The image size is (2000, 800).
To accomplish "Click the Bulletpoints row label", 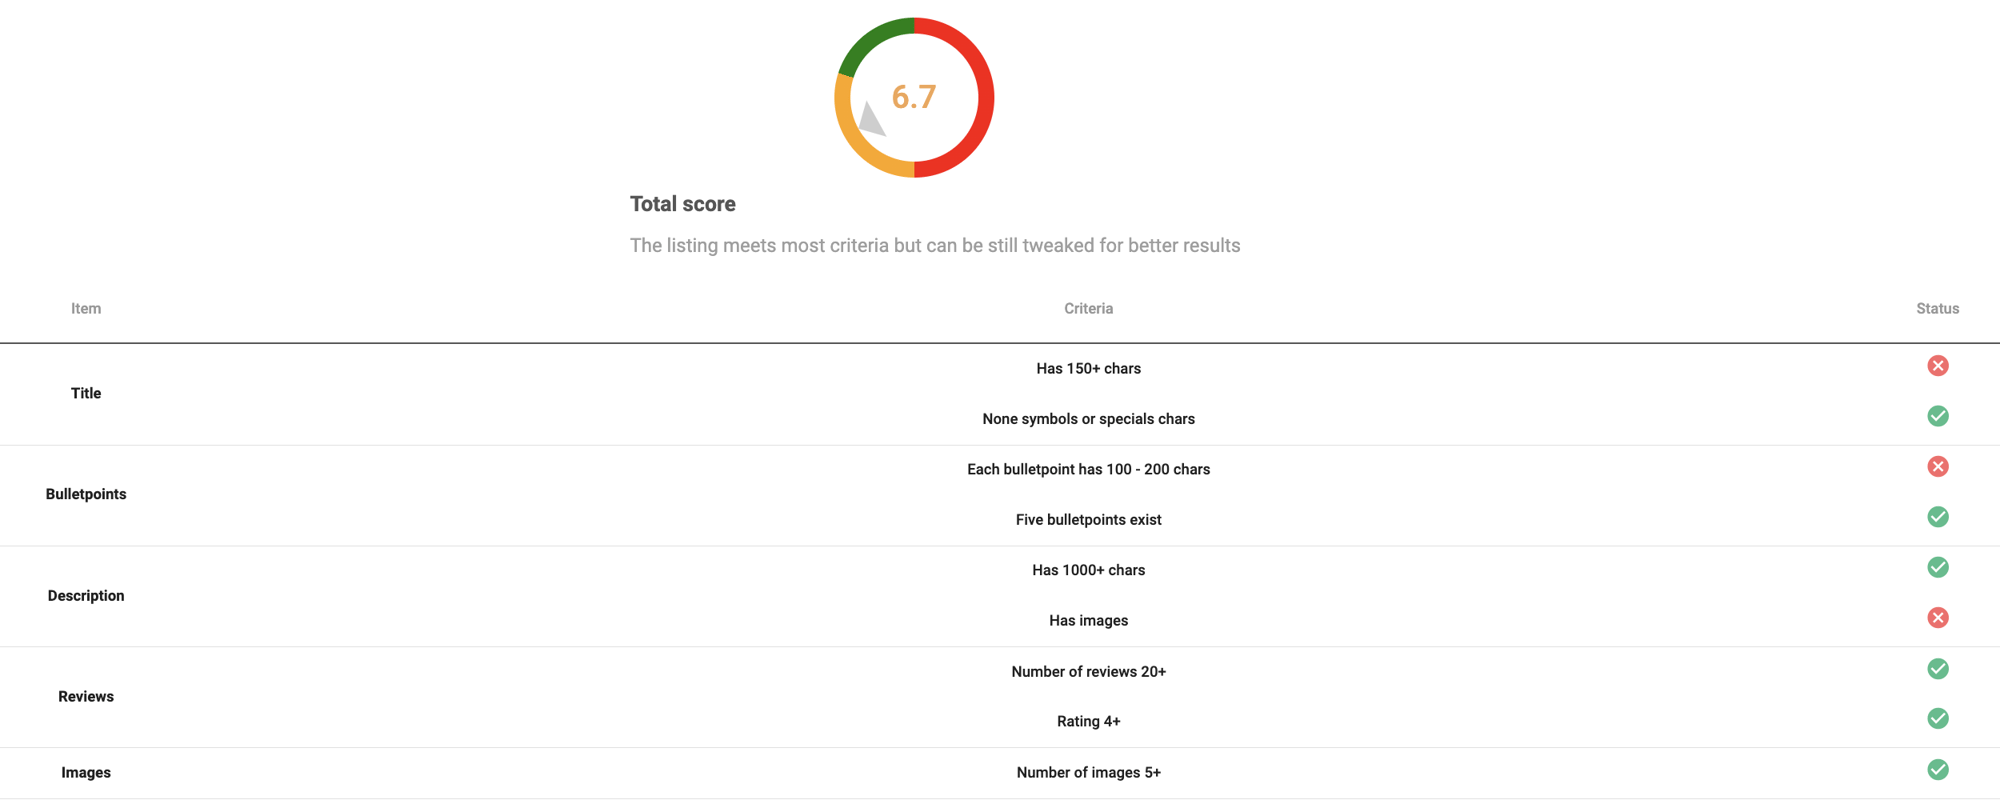I will point(86,494).
